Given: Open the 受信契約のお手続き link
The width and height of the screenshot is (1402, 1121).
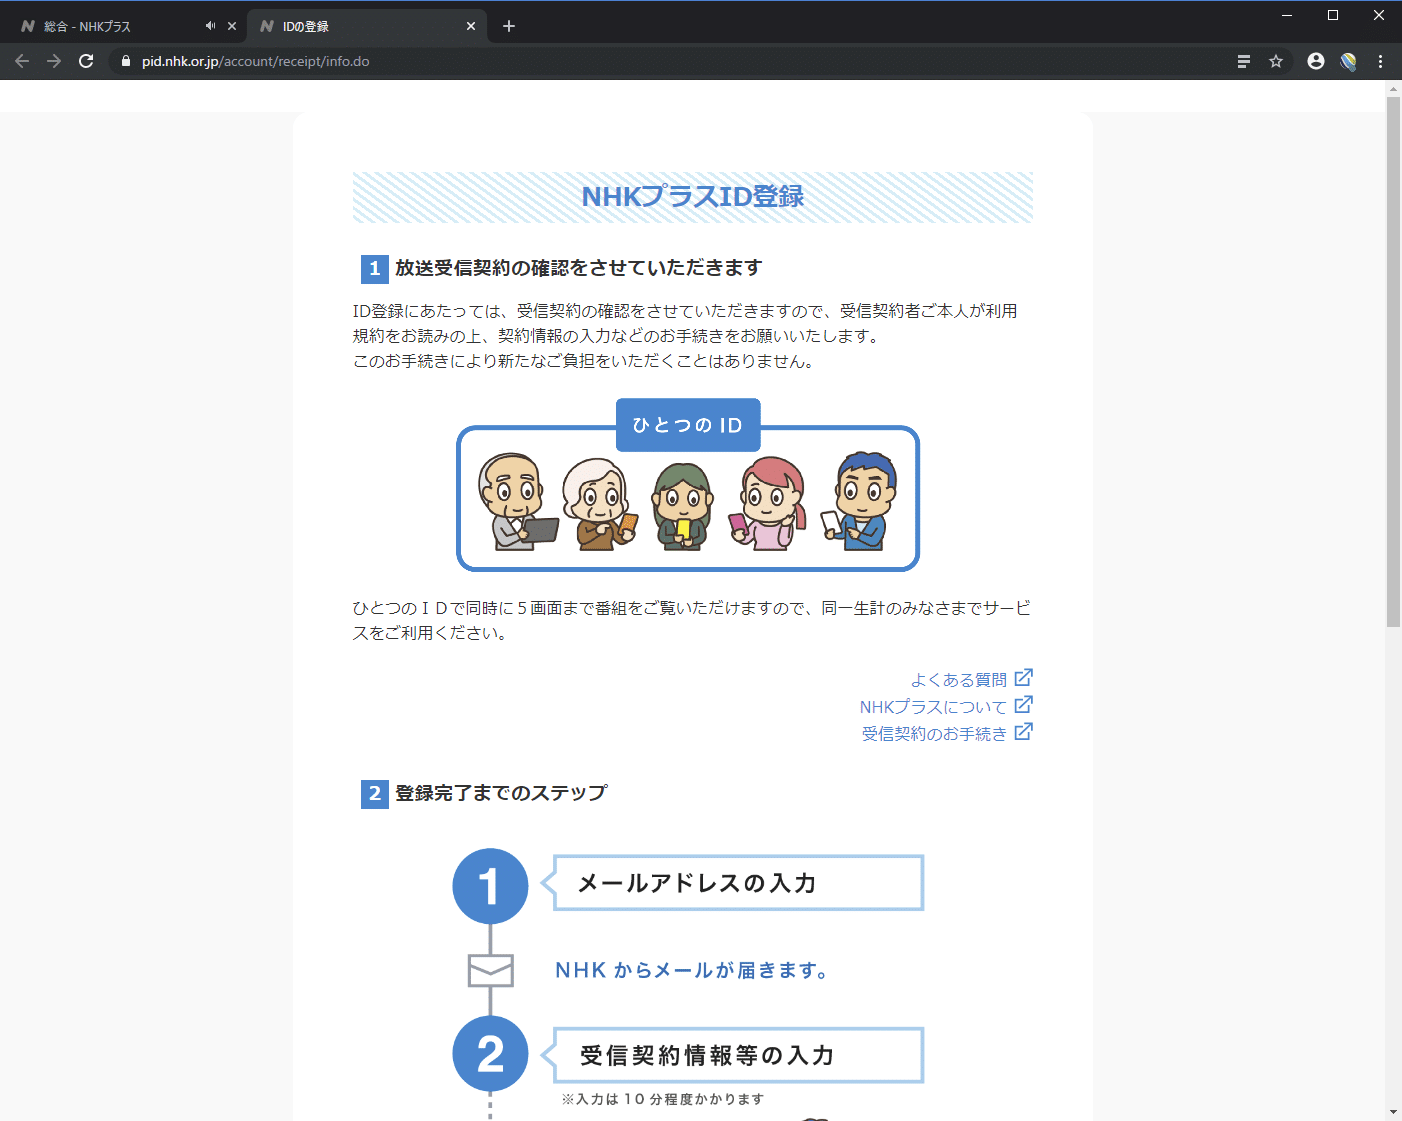Looking at the screenshot, I should click(934, 734).
